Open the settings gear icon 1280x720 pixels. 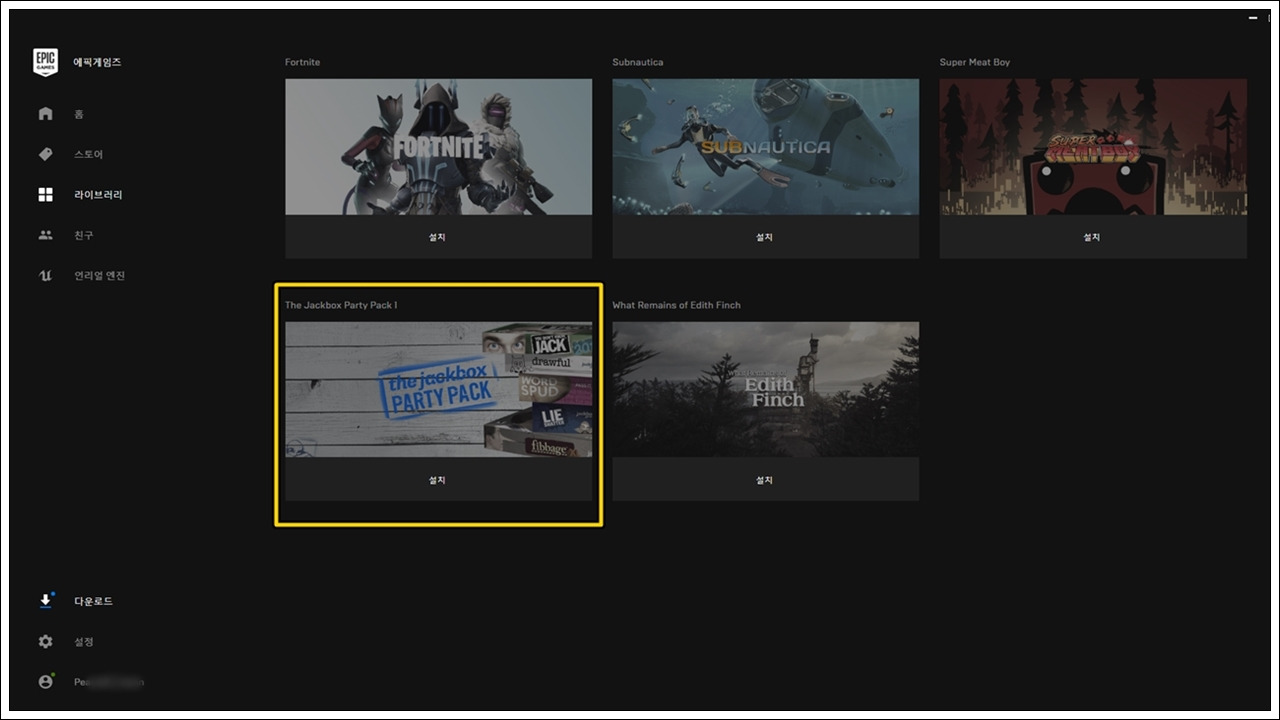[x=45, y=642]
